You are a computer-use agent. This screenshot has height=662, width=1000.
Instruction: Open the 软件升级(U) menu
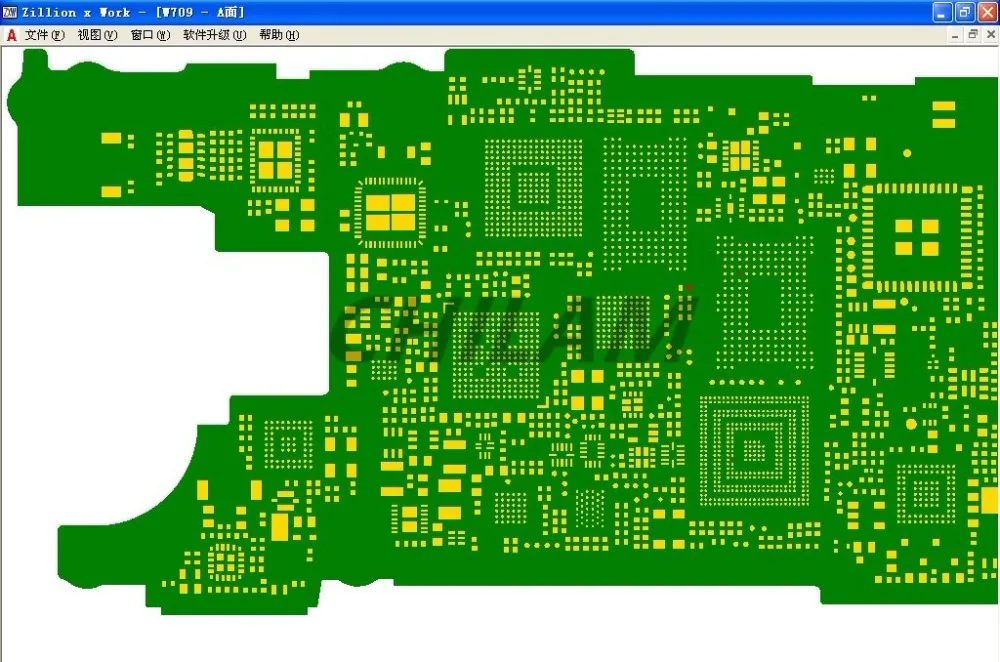point(215,35)
